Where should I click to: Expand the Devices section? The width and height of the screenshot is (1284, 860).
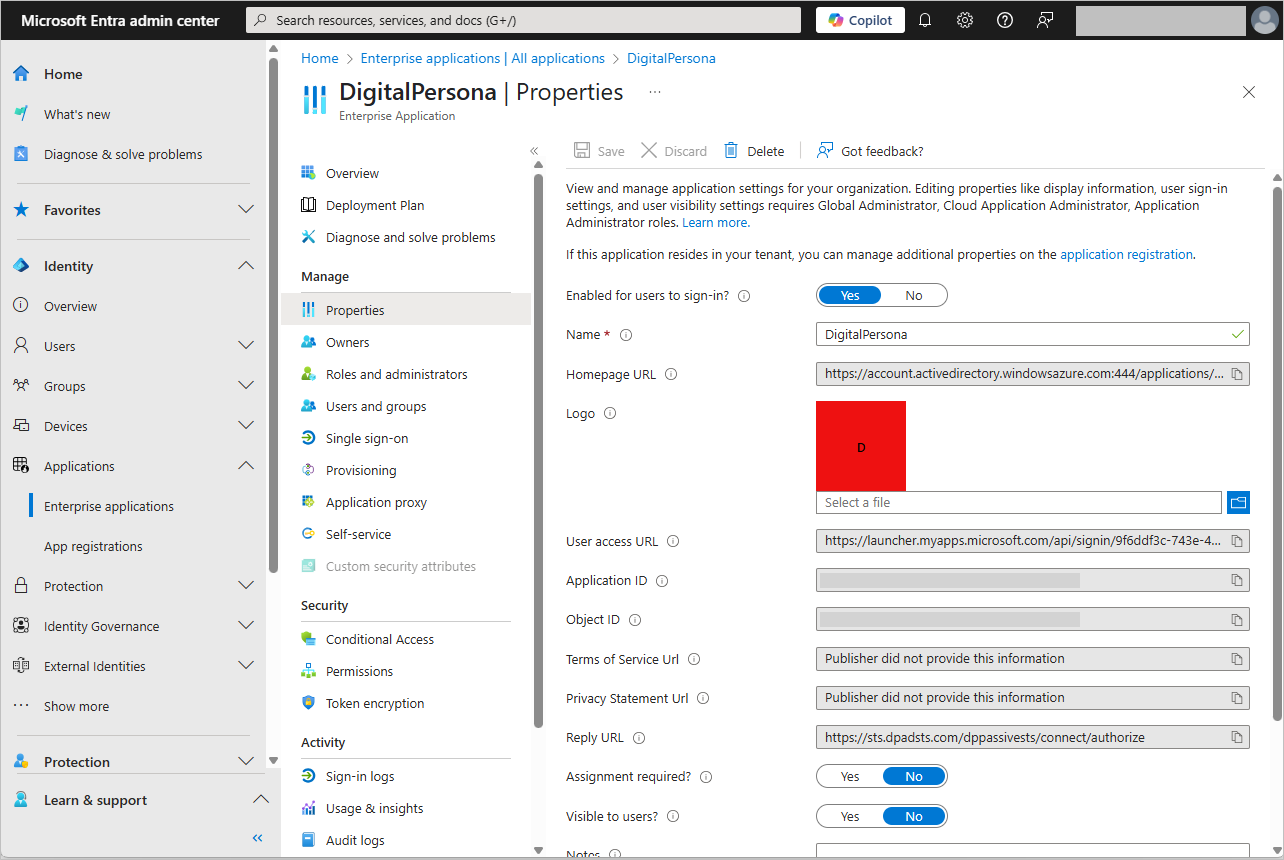(246, 426)
